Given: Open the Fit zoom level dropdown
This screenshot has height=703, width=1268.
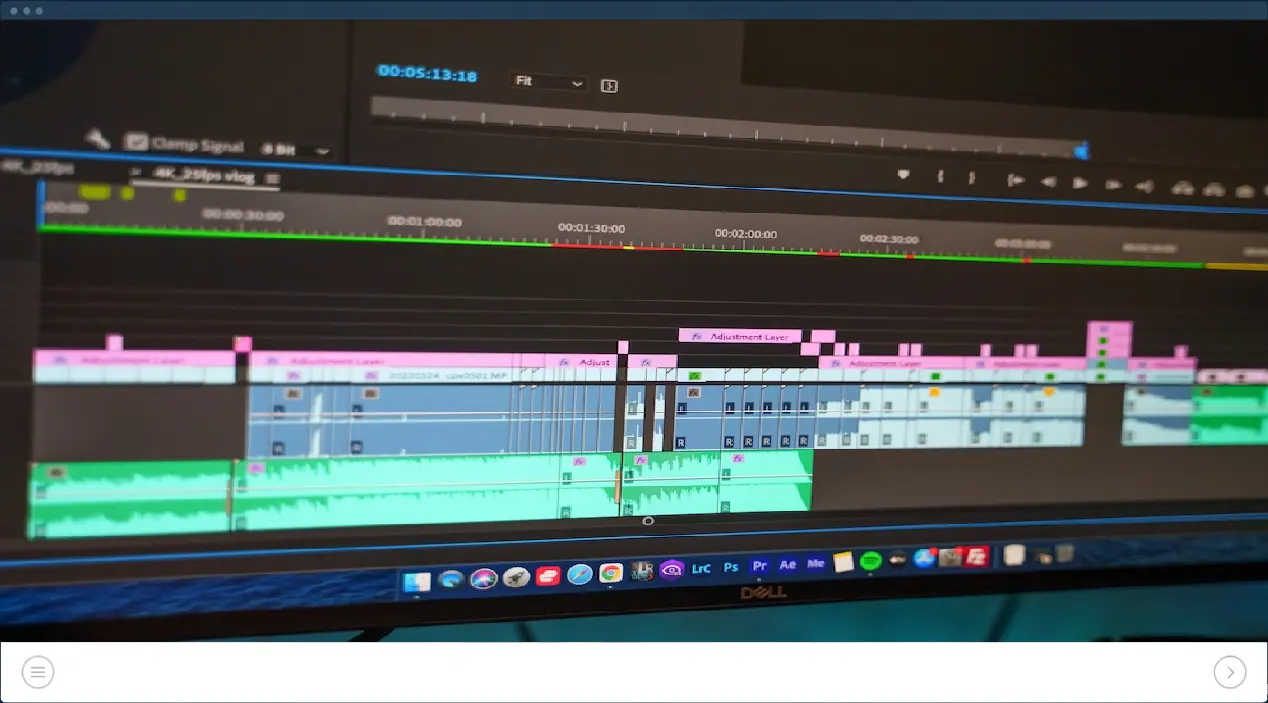Looking at the screenshot, I should [548, 82].
